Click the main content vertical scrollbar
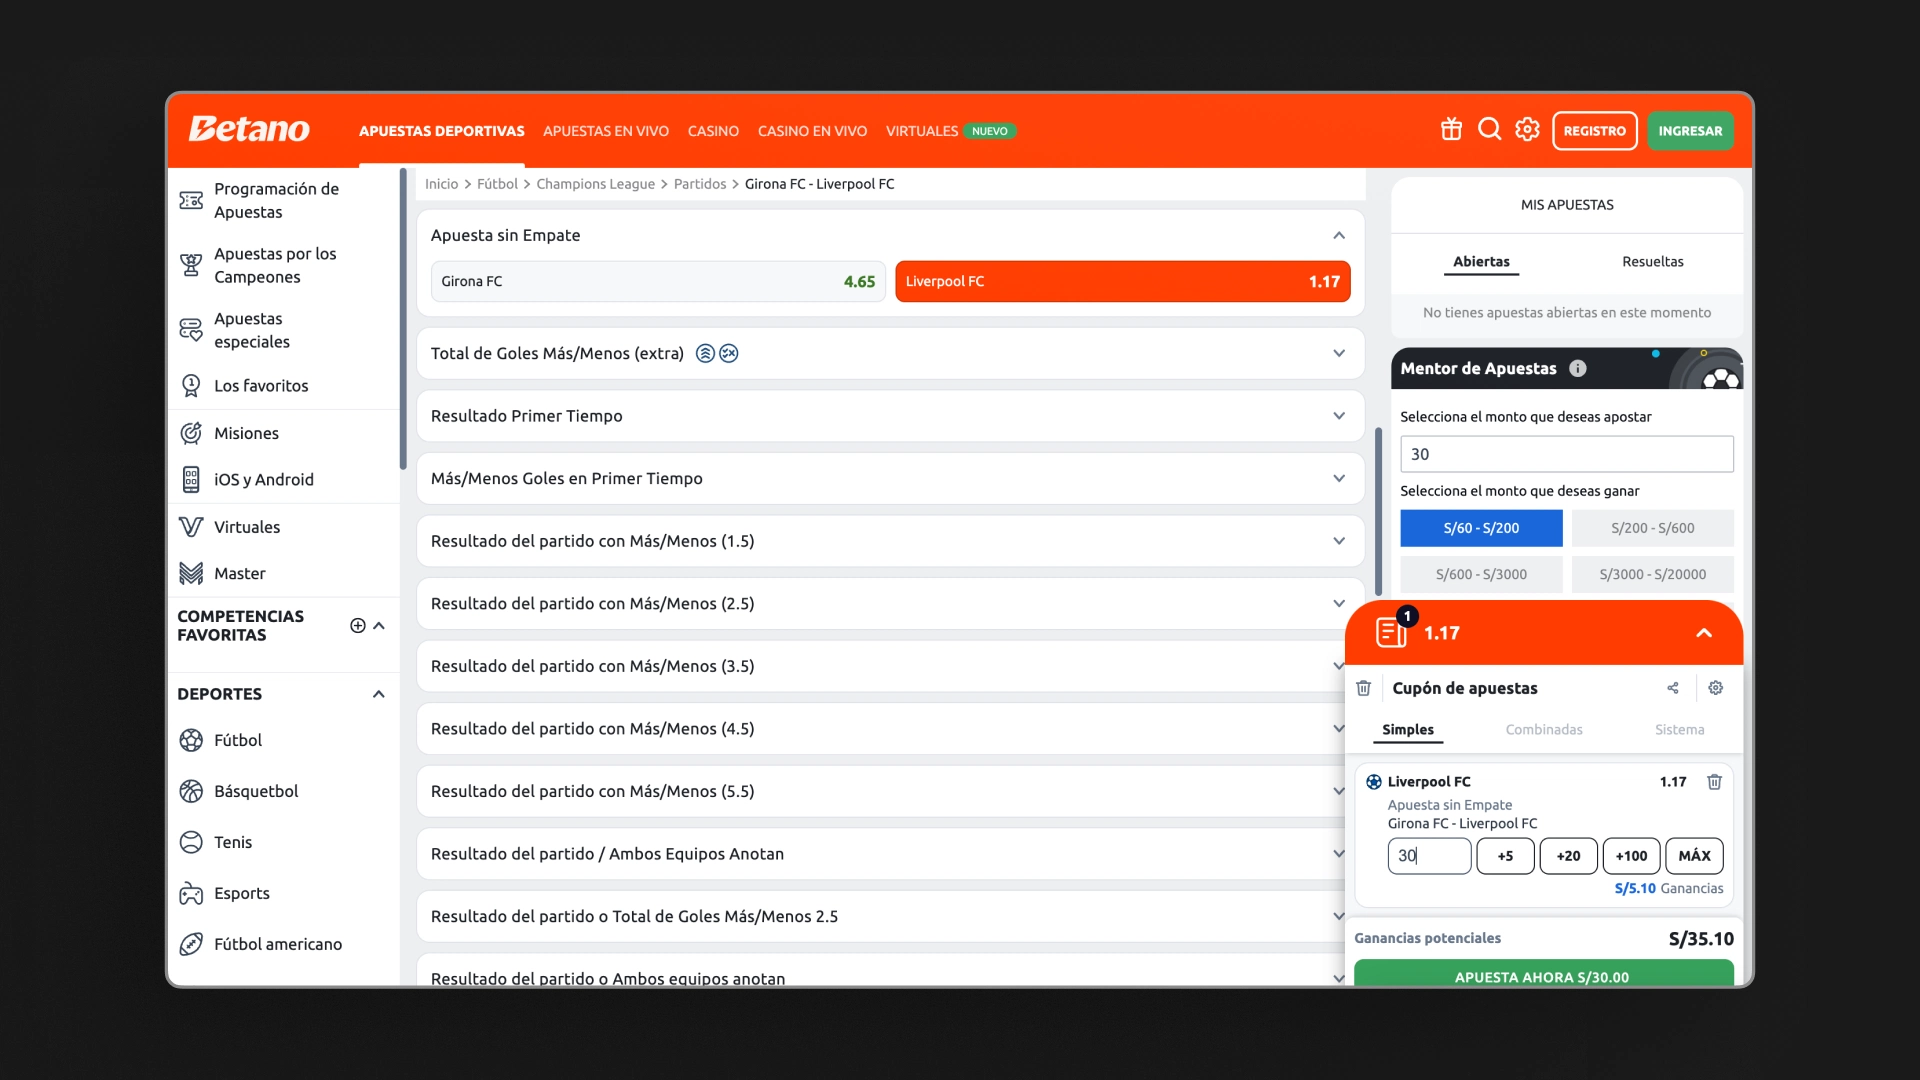 tap(1378, 512)
